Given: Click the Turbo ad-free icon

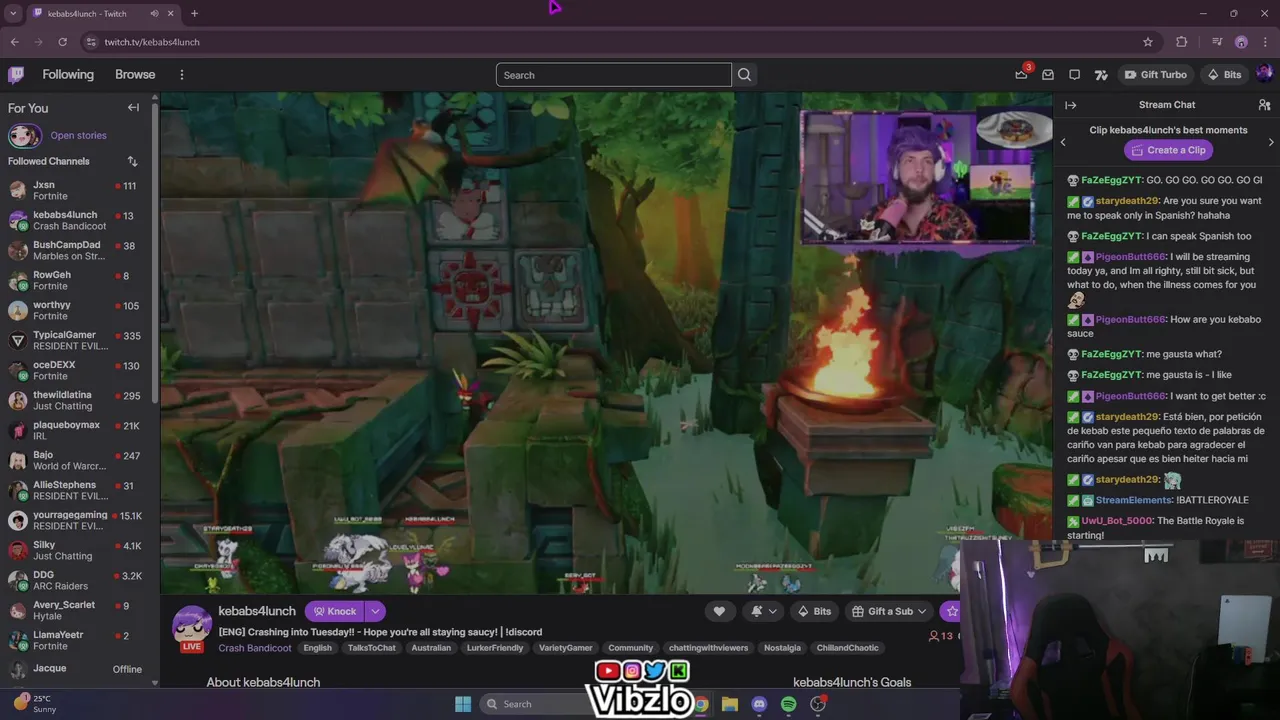Looking at the screenshot, I should (1101, 75).
